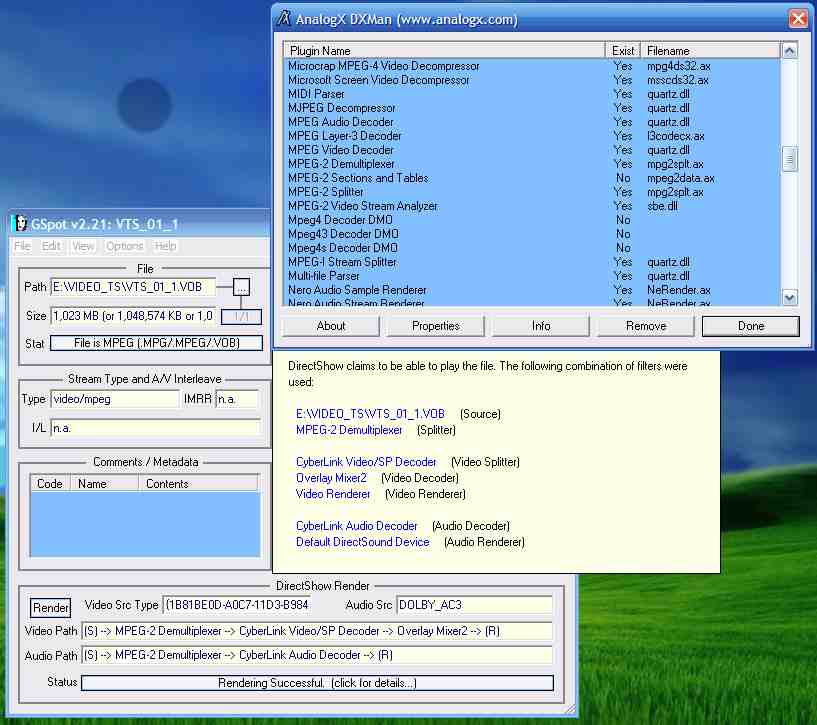Sort by the Exist column header
817x725 pixels.
[x=623, y=51]
